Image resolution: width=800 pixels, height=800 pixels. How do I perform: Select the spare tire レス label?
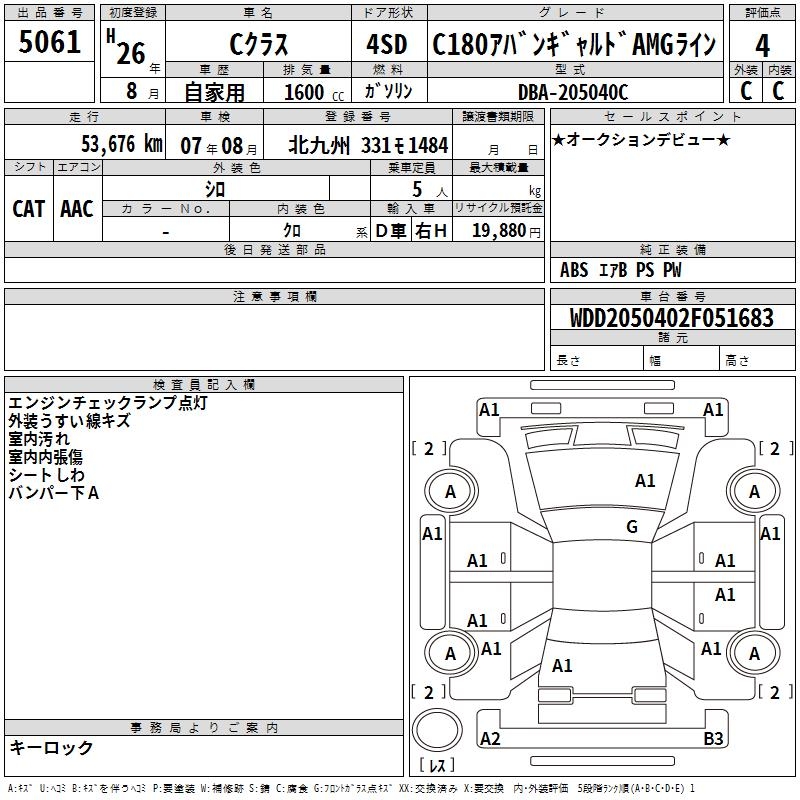437,765
